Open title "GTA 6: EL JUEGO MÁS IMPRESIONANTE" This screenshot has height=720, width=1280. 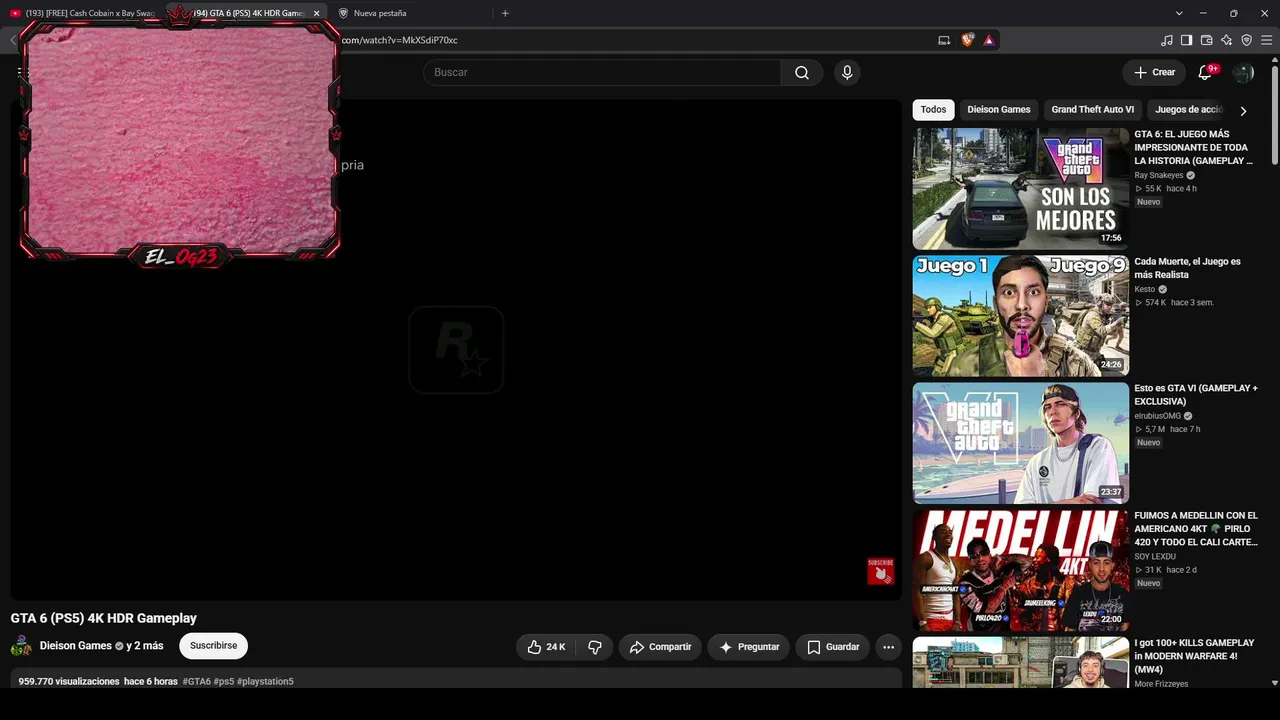click(x=1193, y=147)
